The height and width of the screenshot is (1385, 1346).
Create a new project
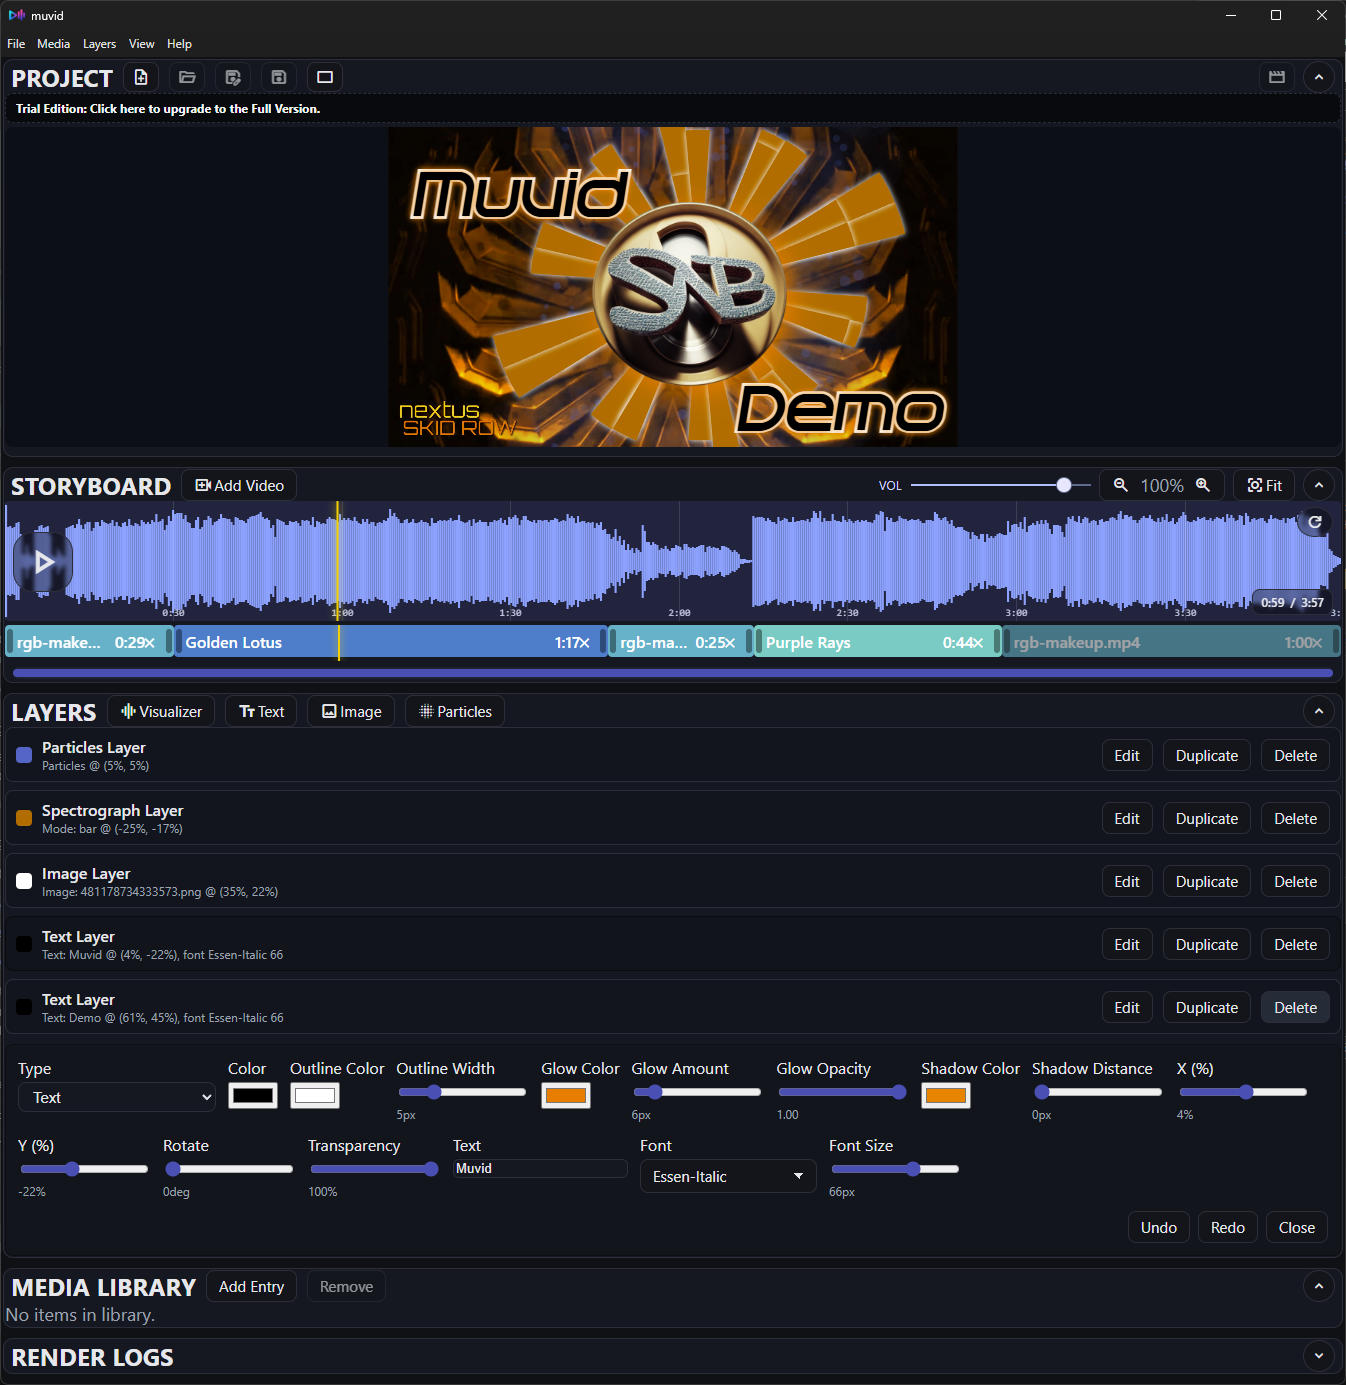(x=140, y=77)
